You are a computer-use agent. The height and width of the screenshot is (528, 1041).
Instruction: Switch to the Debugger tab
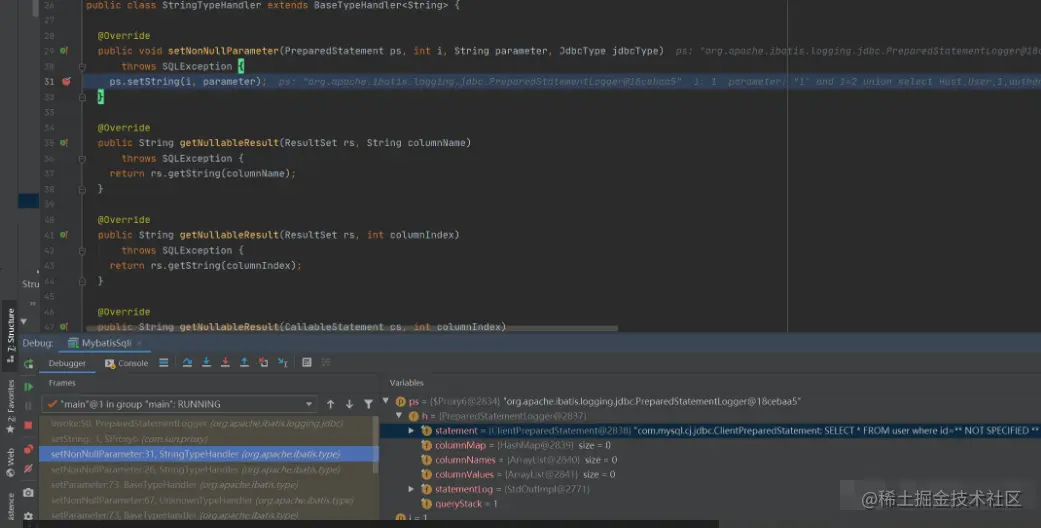pos(67,363)
